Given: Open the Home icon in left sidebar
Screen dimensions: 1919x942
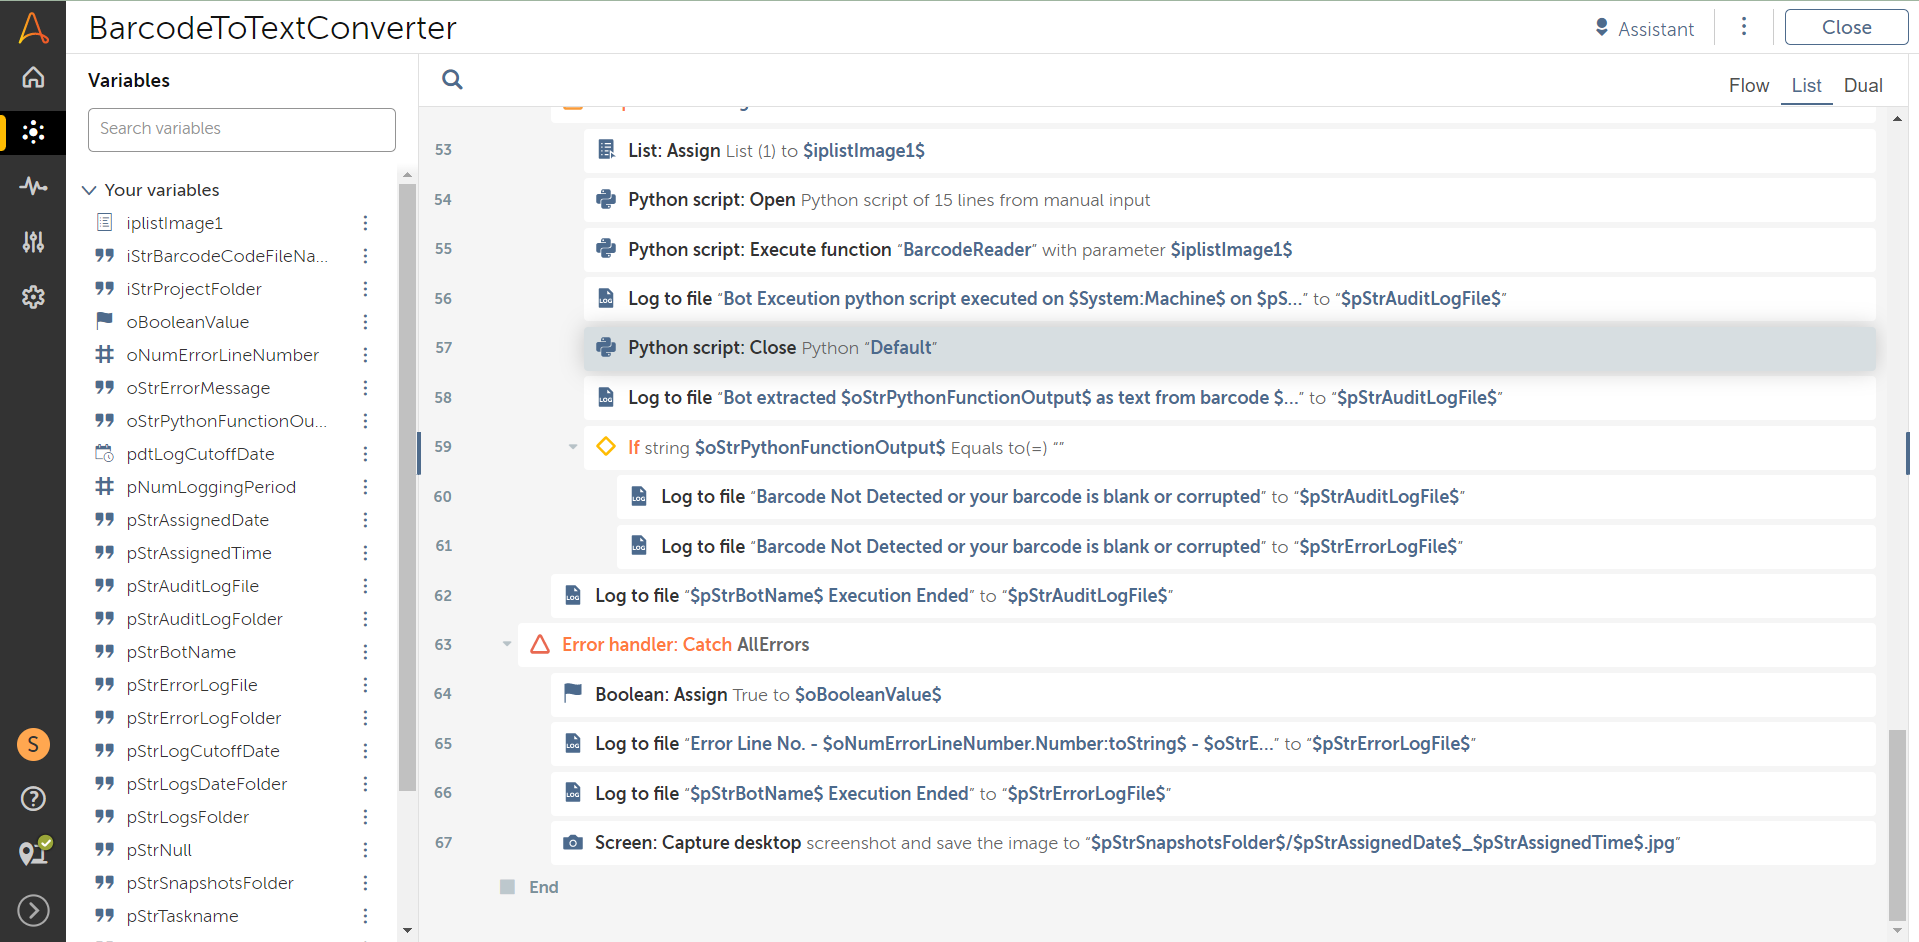Looking at the screenshot, I should 33,77.
